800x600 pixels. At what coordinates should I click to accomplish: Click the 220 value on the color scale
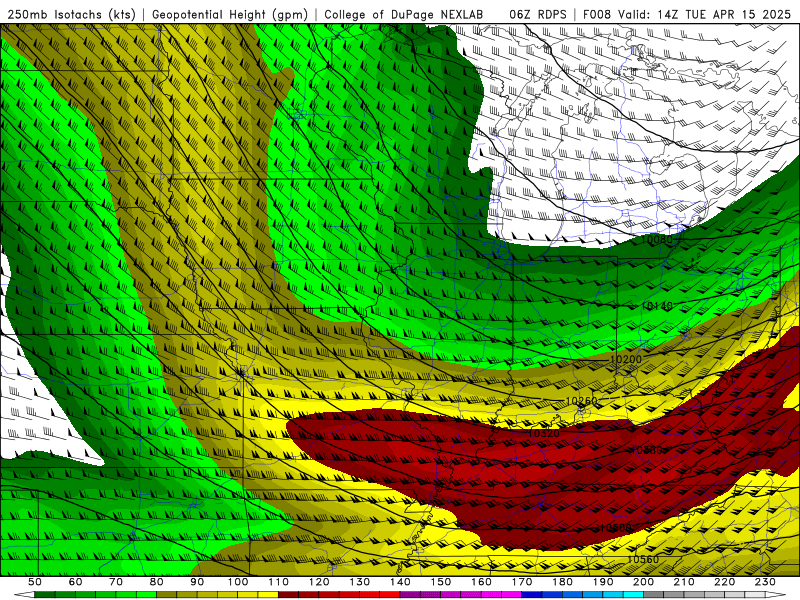pyautogui.click(x=724, y=582)
